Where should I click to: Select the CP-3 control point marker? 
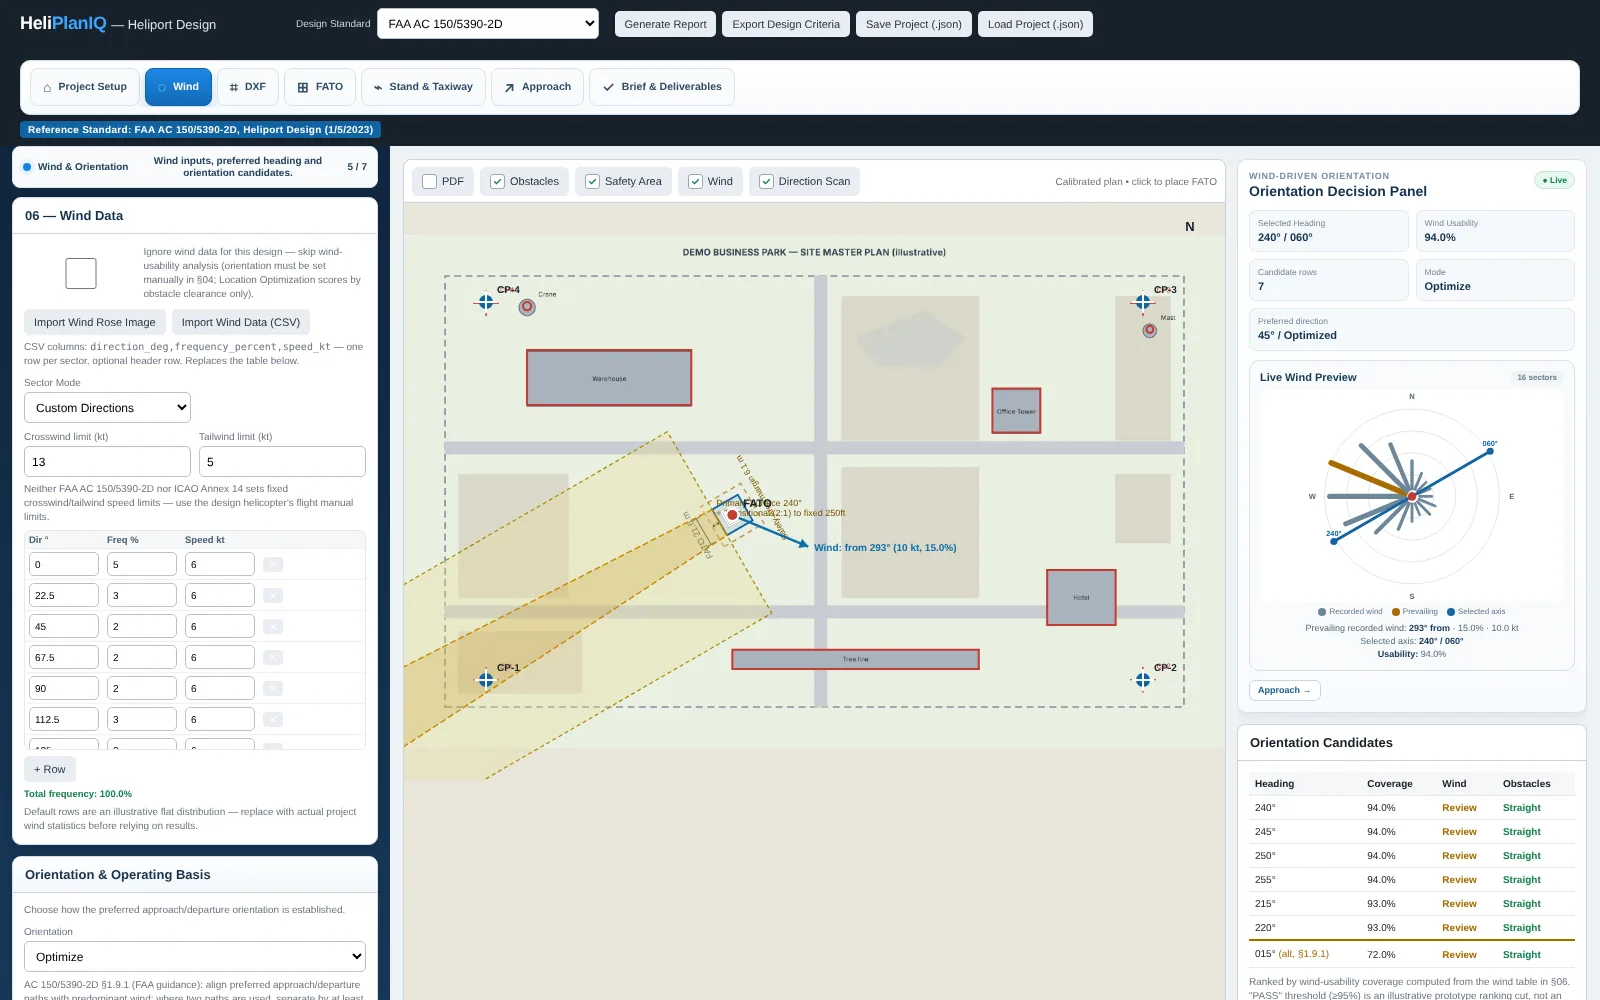1143,301
